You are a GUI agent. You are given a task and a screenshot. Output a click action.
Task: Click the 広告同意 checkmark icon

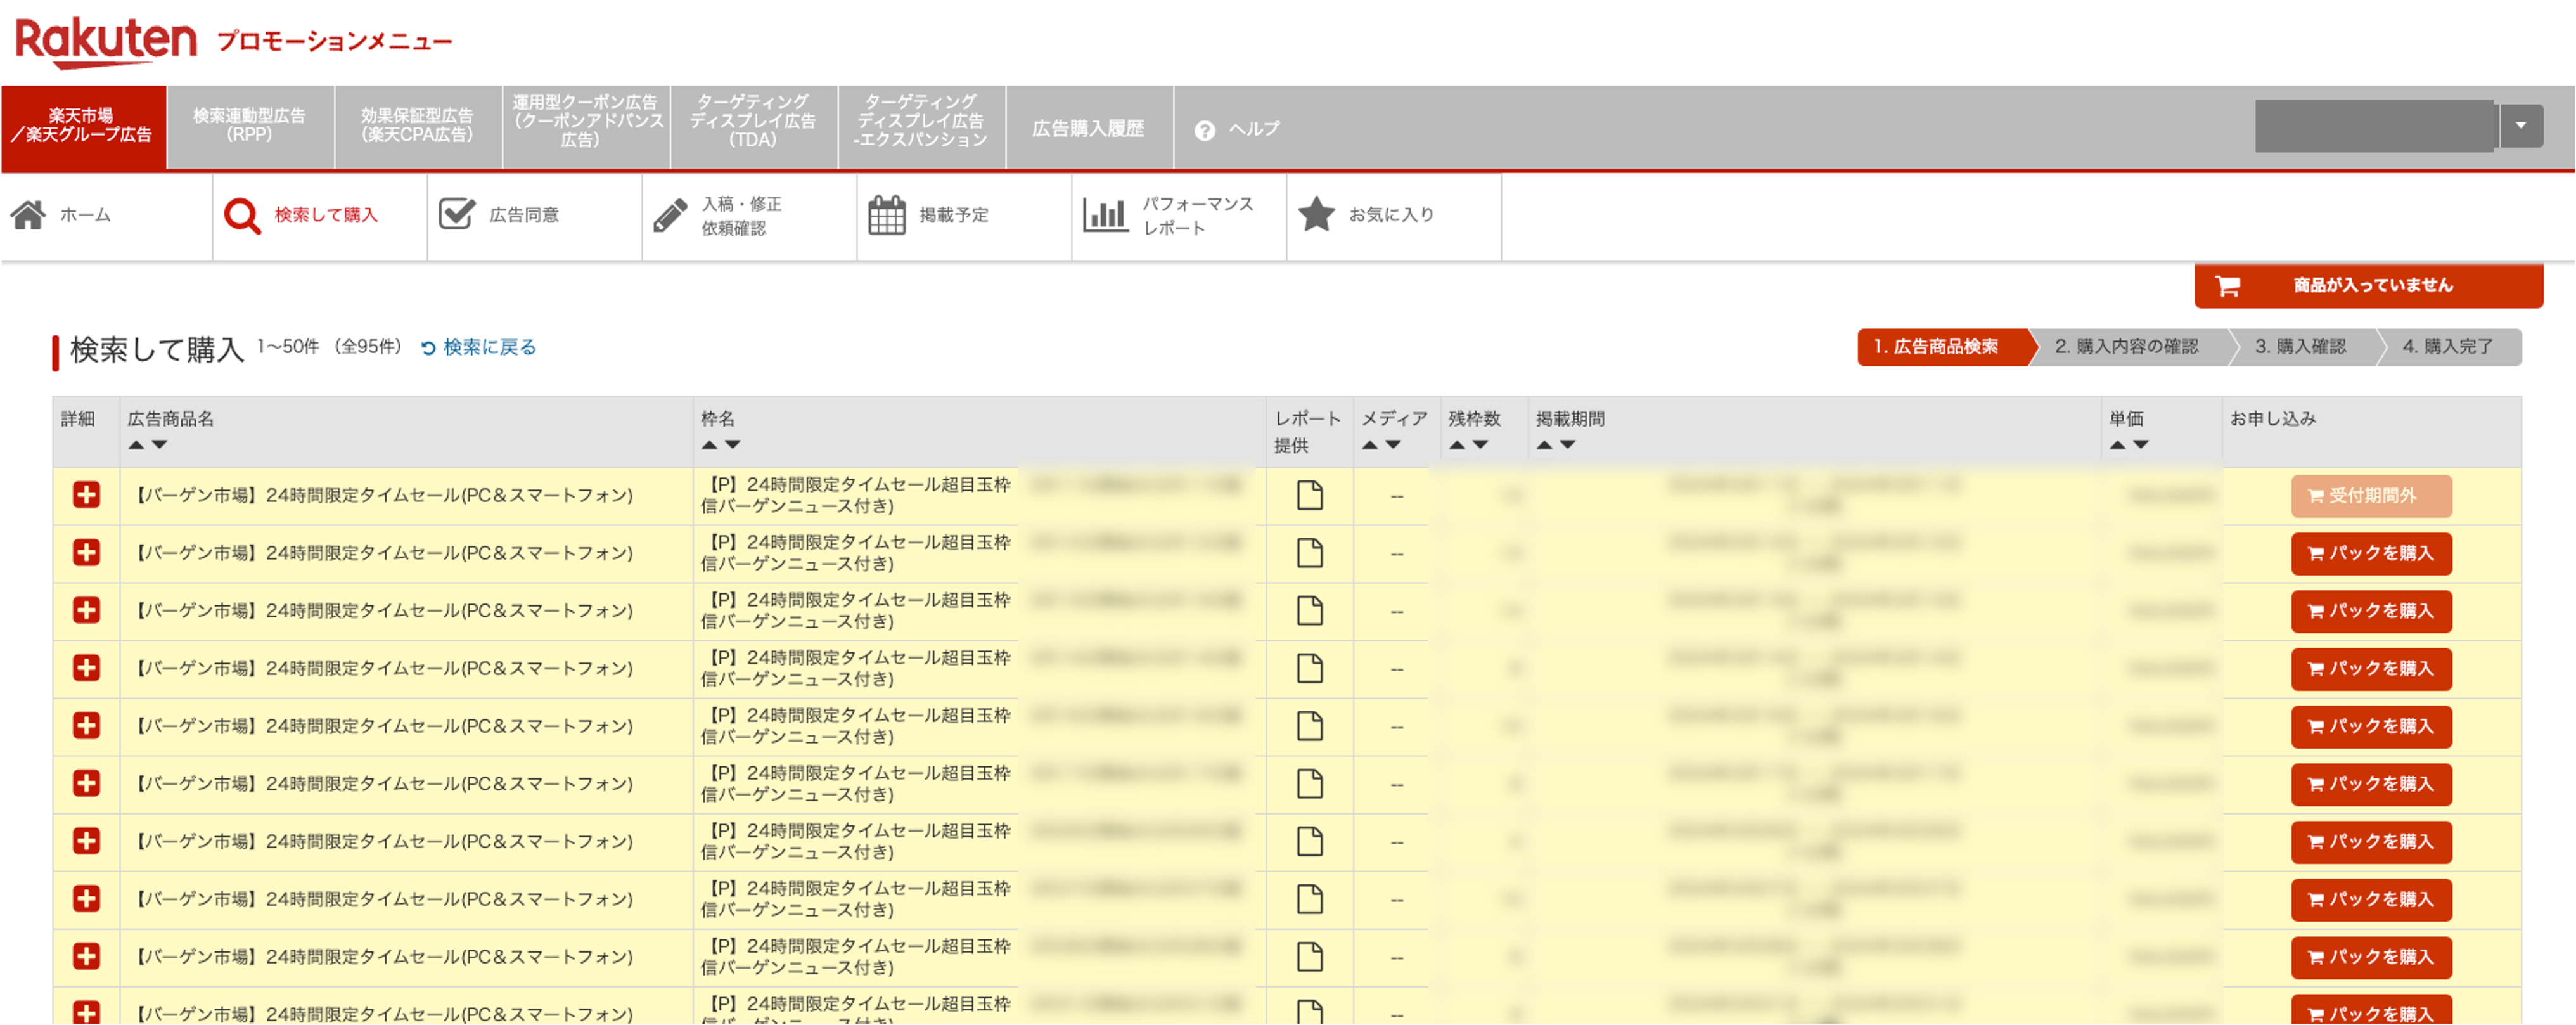click(x=457, y=214)
